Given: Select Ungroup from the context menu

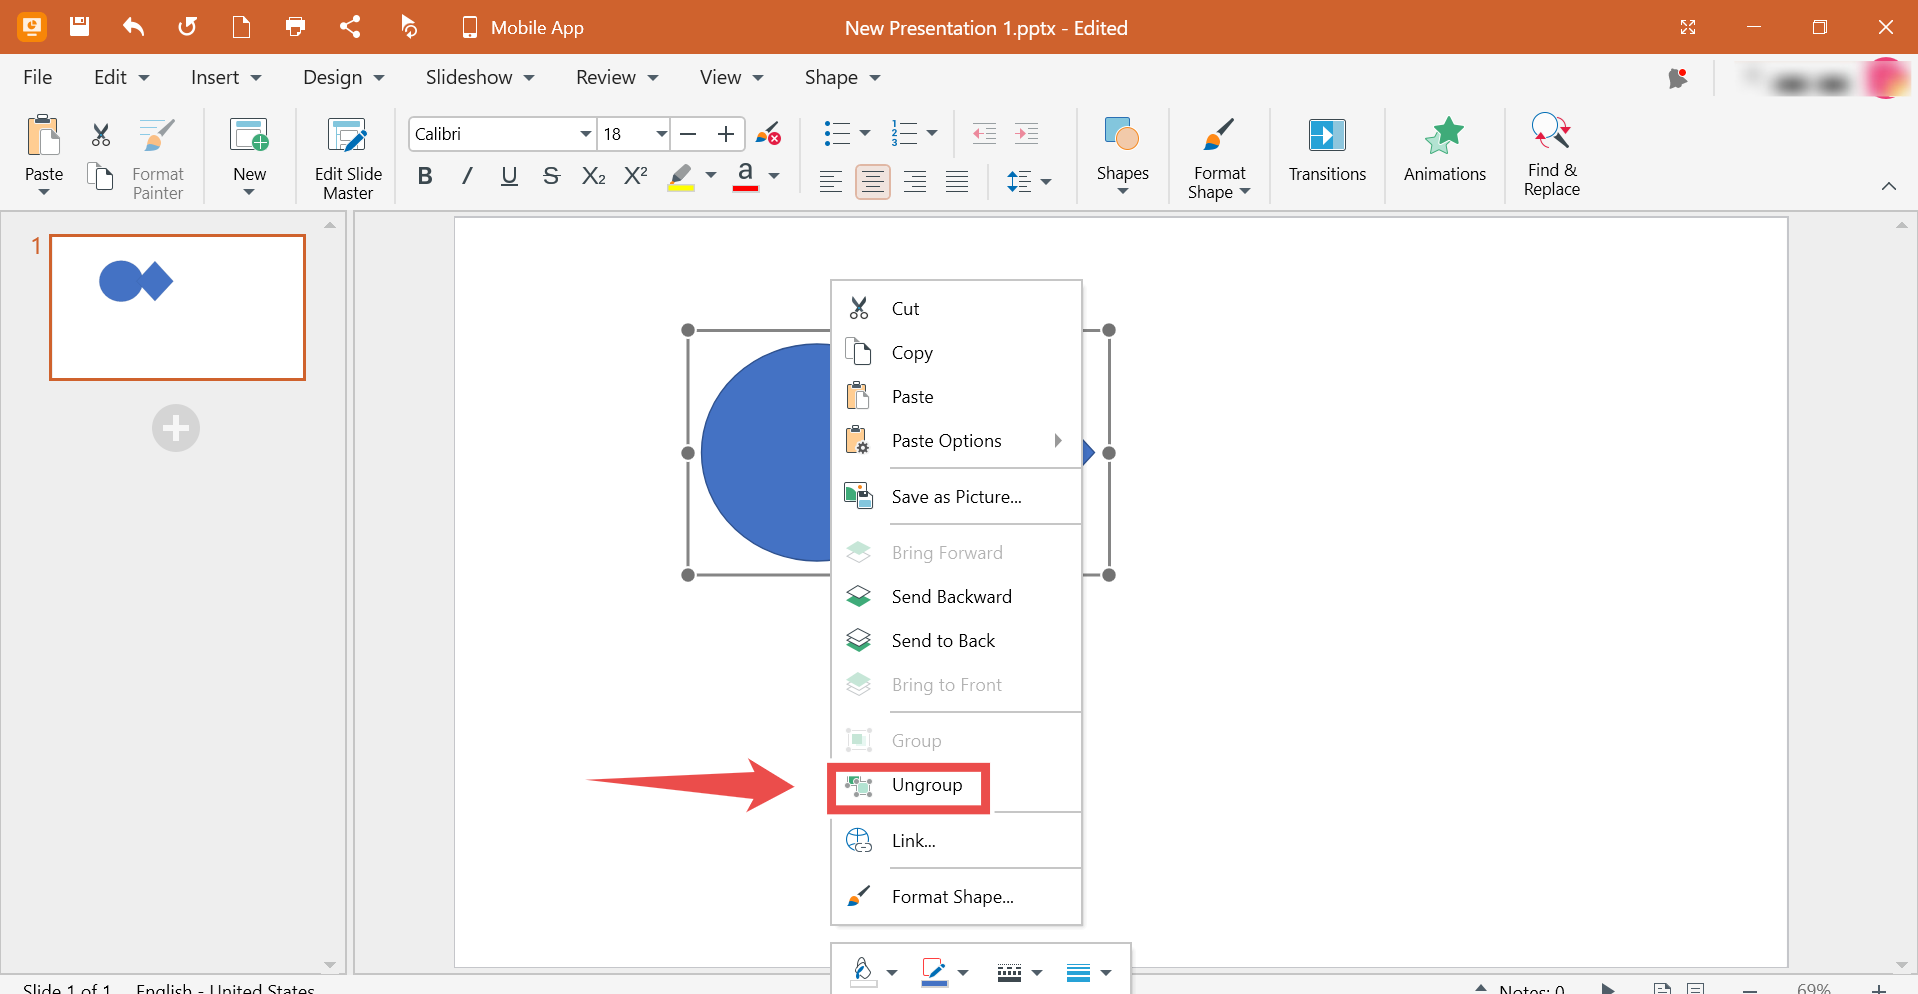Looking at the screenshot, I should [x=926, y=786].
